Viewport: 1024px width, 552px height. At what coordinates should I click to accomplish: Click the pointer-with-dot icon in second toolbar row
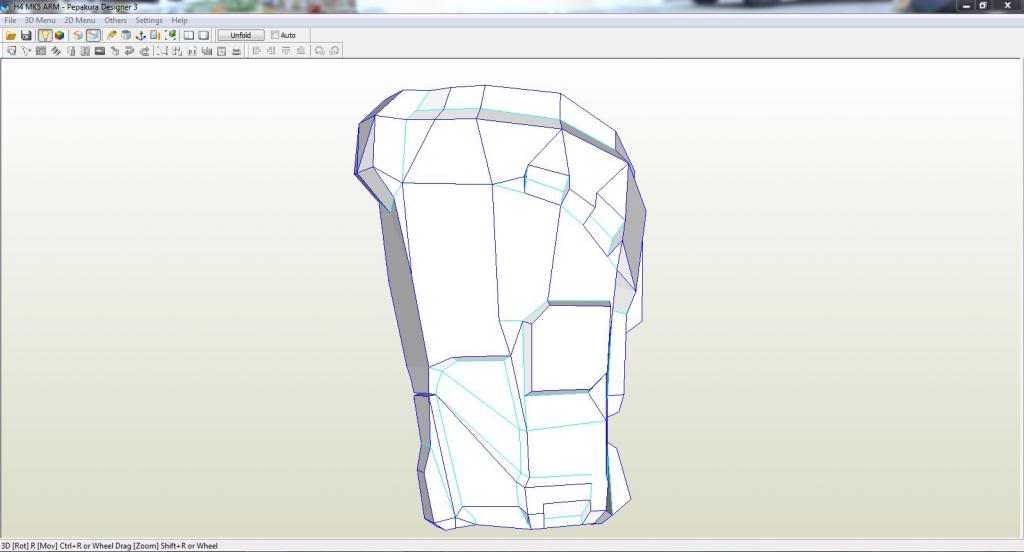coord(26,51)
